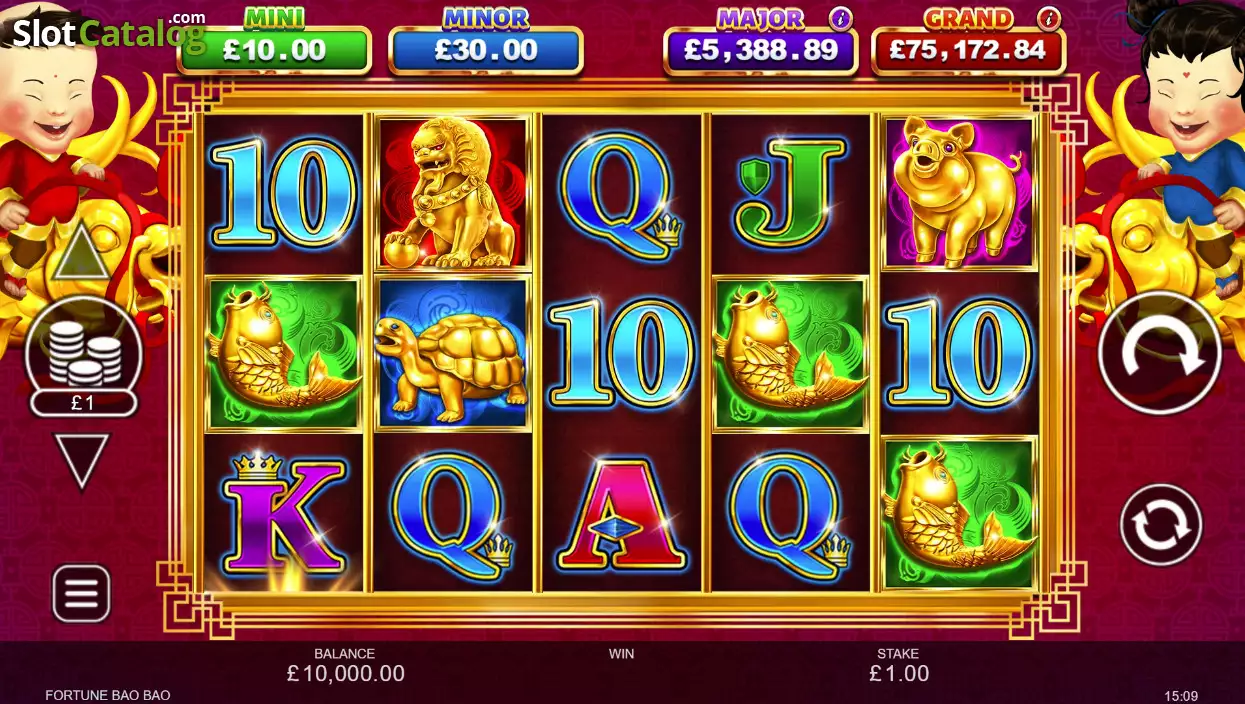The width and height of the screenshot is (1245, 704).
Task: Open autoplay with the double-arrow circle button
Action: pos(1161,524)
